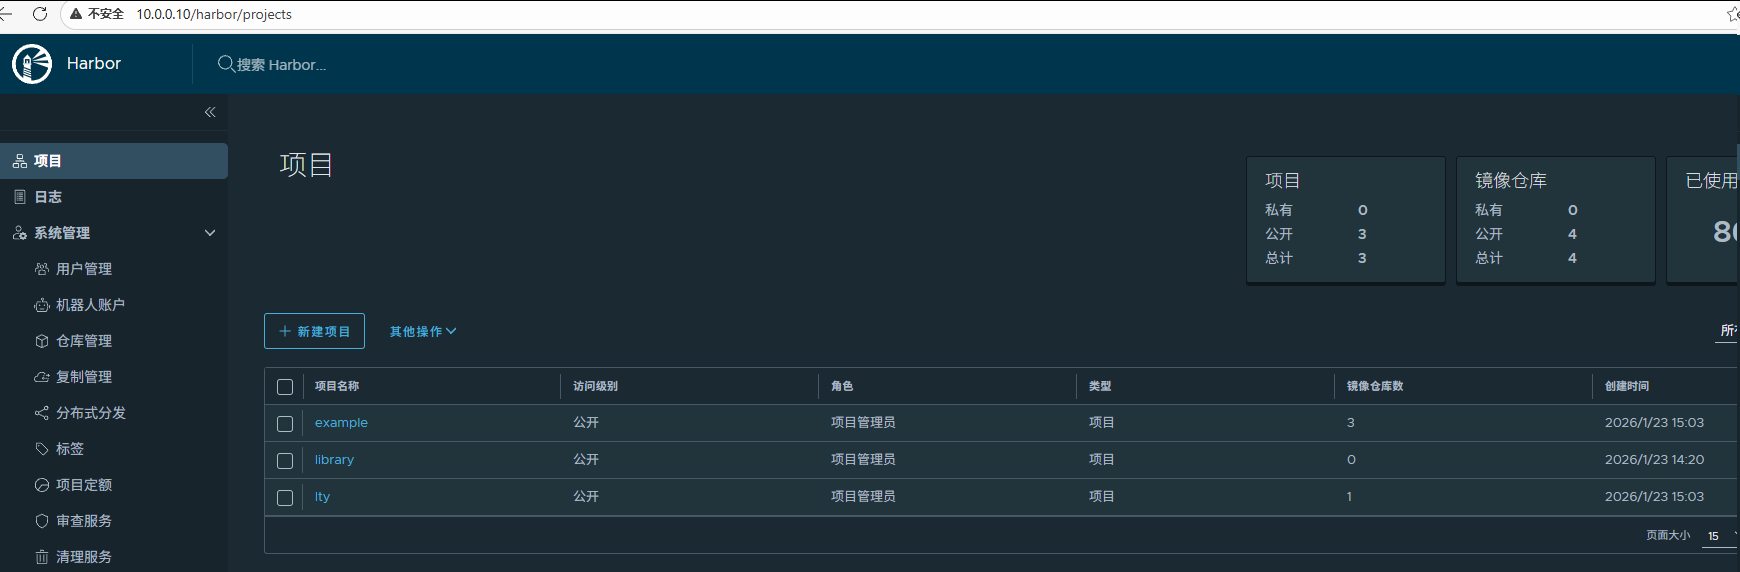Click the 审查服务 shield icon
Viewport: 1740px width, 572px height.
click(x=42, y=521)
